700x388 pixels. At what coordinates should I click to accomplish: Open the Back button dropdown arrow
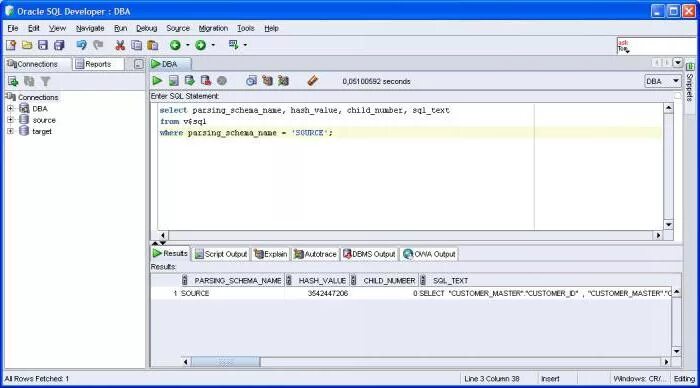pyautogui.click(x=188, y=45)
